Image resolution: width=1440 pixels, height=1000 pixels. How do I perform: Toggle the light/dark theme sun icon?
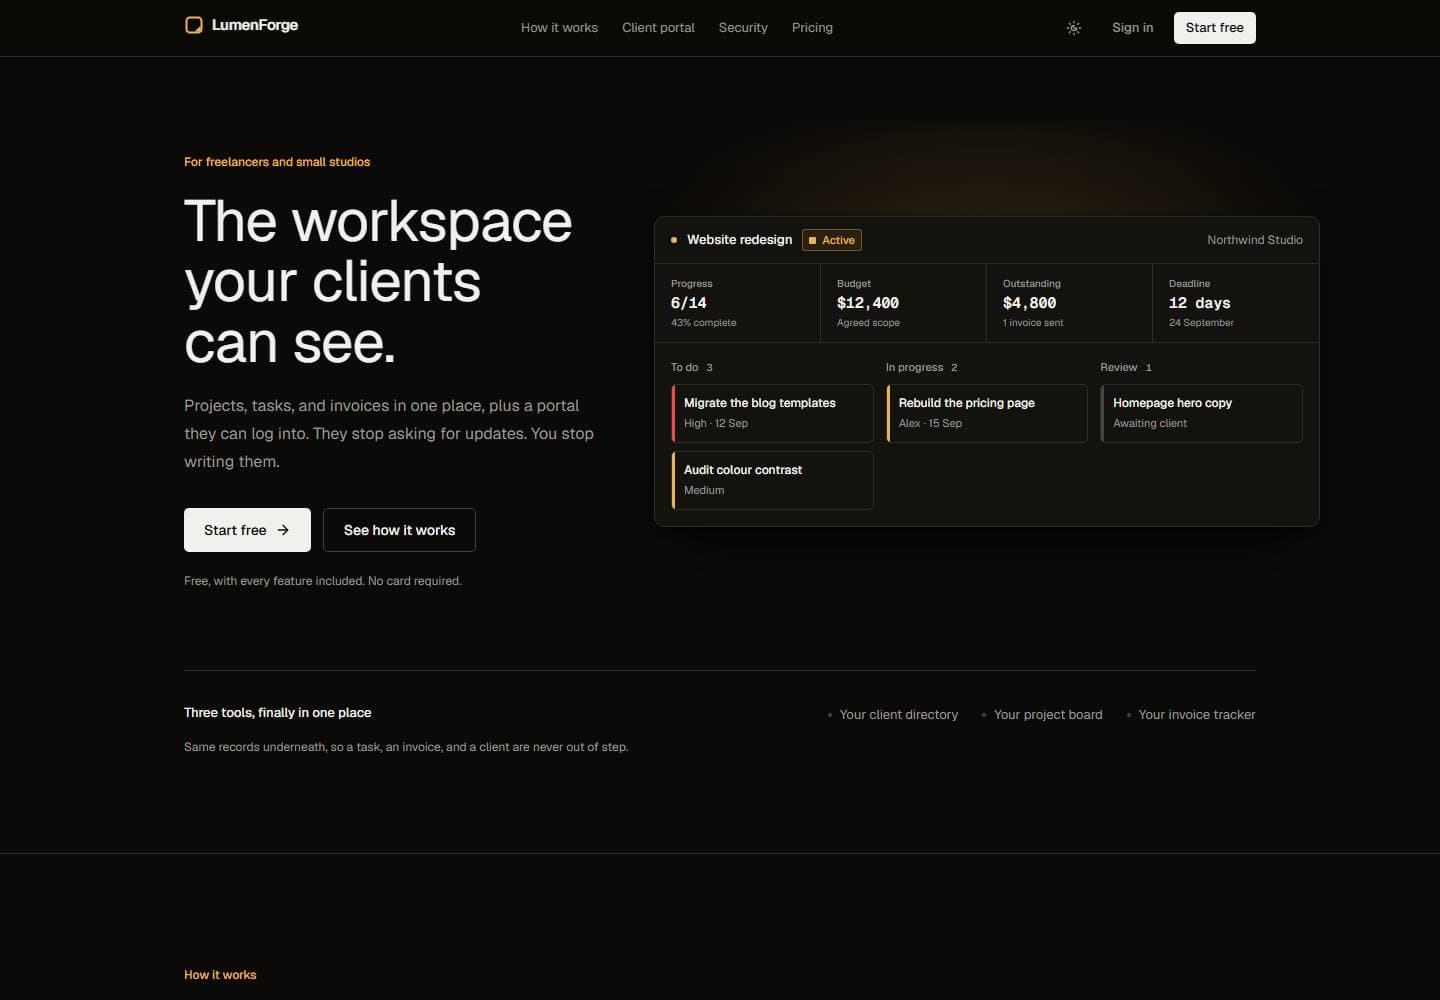tap(1074, 28)
